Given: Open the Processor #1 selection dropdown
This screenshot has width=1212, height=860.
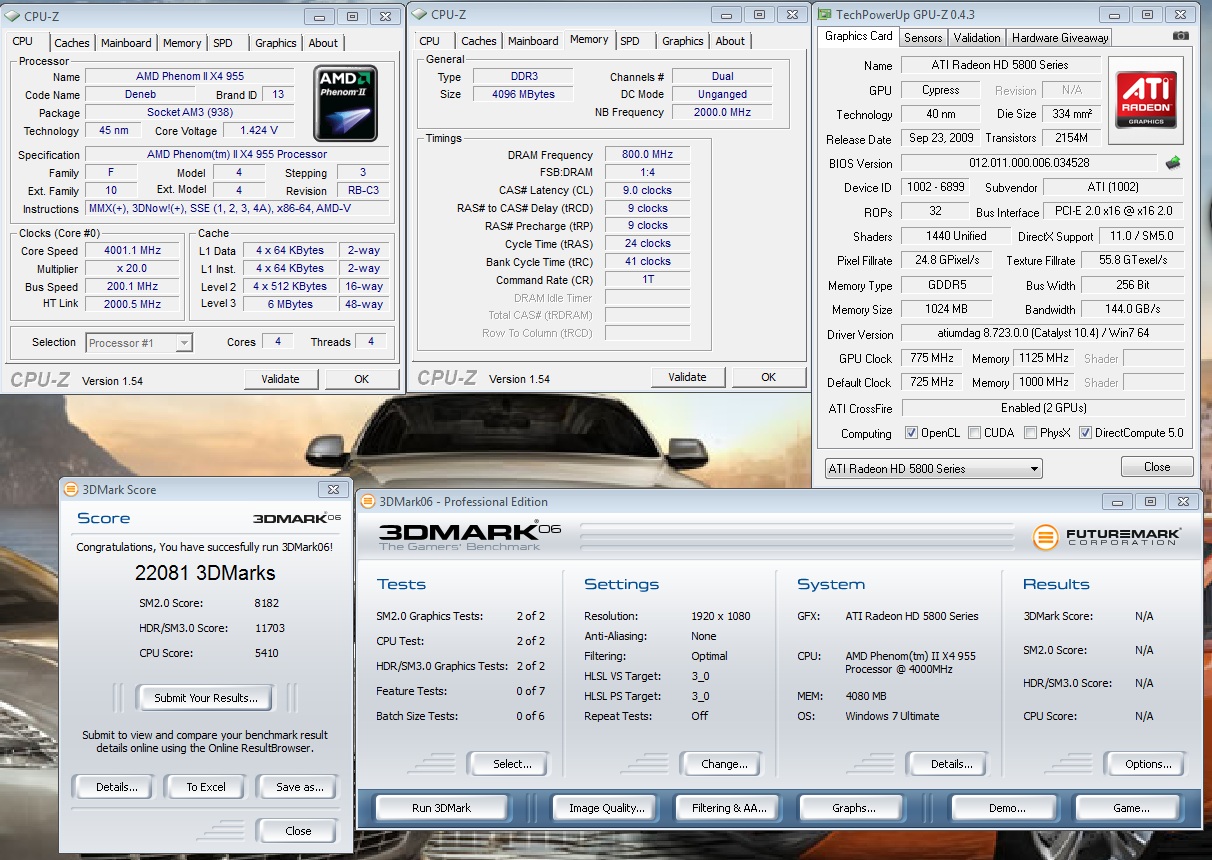Looking at the screenshot, I should point(139,343).
